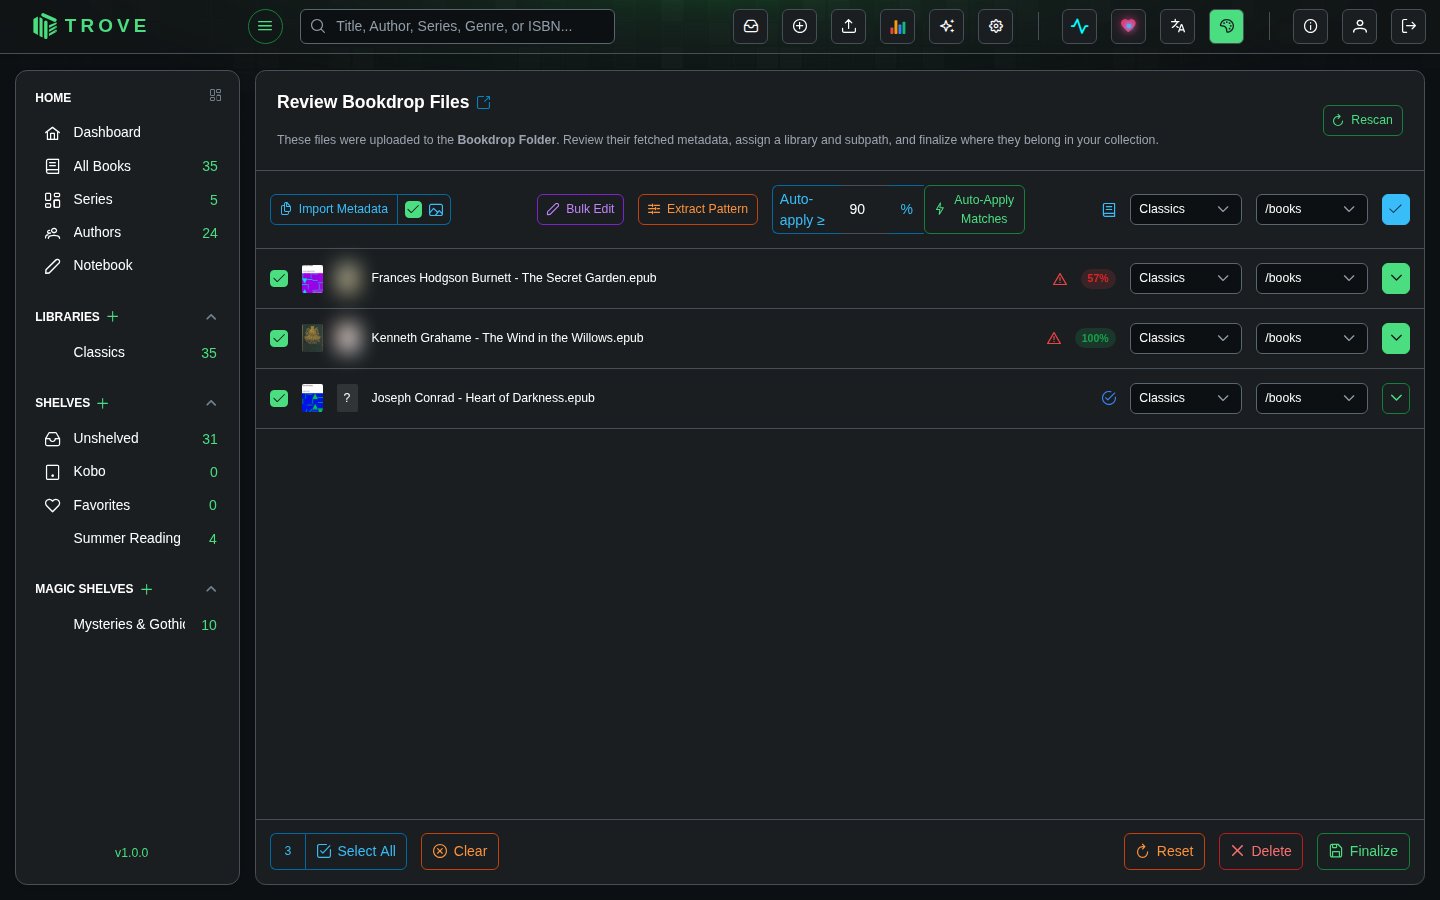Click the green theme palette icon
The image size is (1440, 900).
coord(1227,27)
